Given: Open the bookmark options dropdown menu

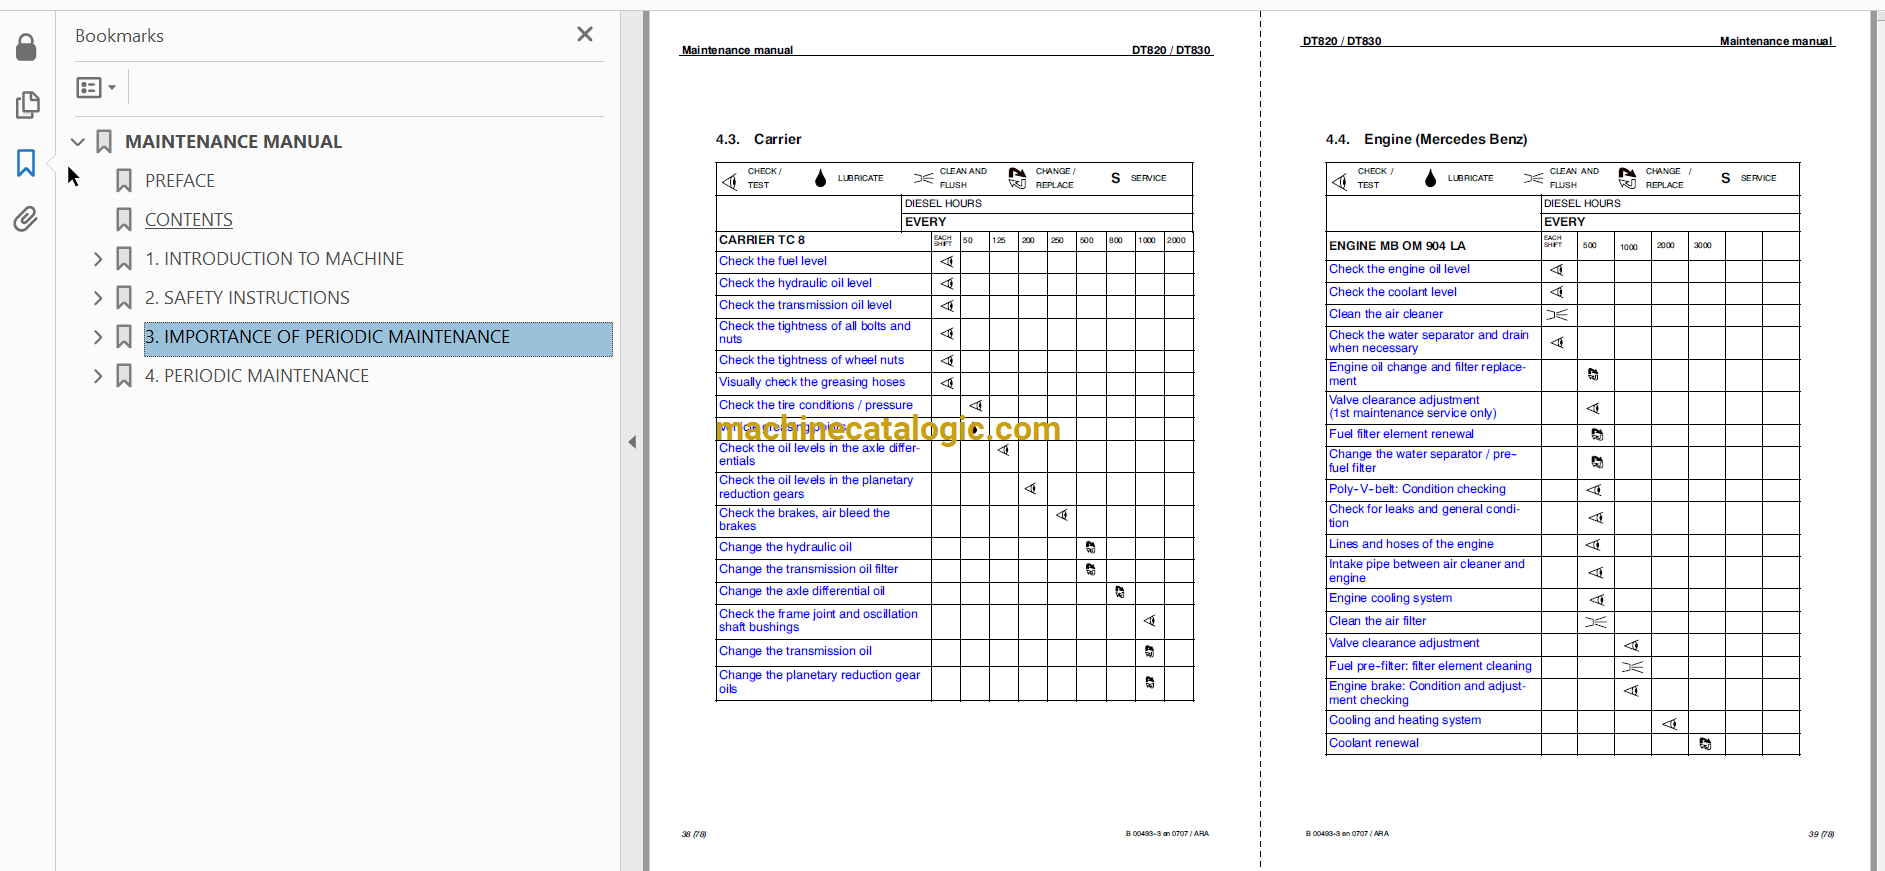Looking at the screenshot, I should click(96, 88).
